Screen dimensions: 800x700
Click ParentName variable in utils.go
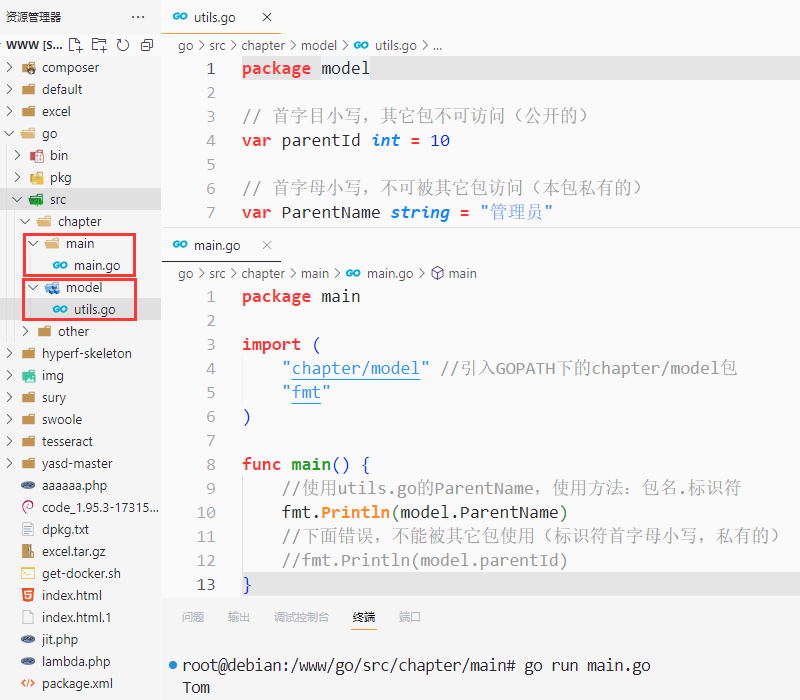point(331,212)
